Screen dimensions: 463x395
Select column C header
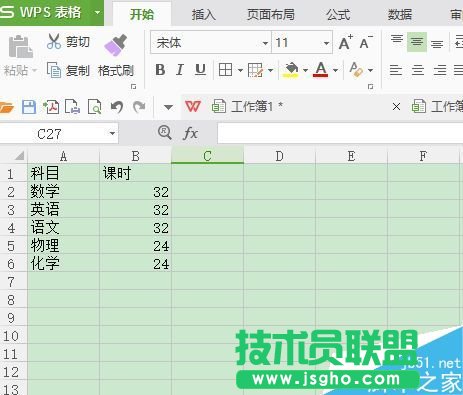[x=207, y=156]
